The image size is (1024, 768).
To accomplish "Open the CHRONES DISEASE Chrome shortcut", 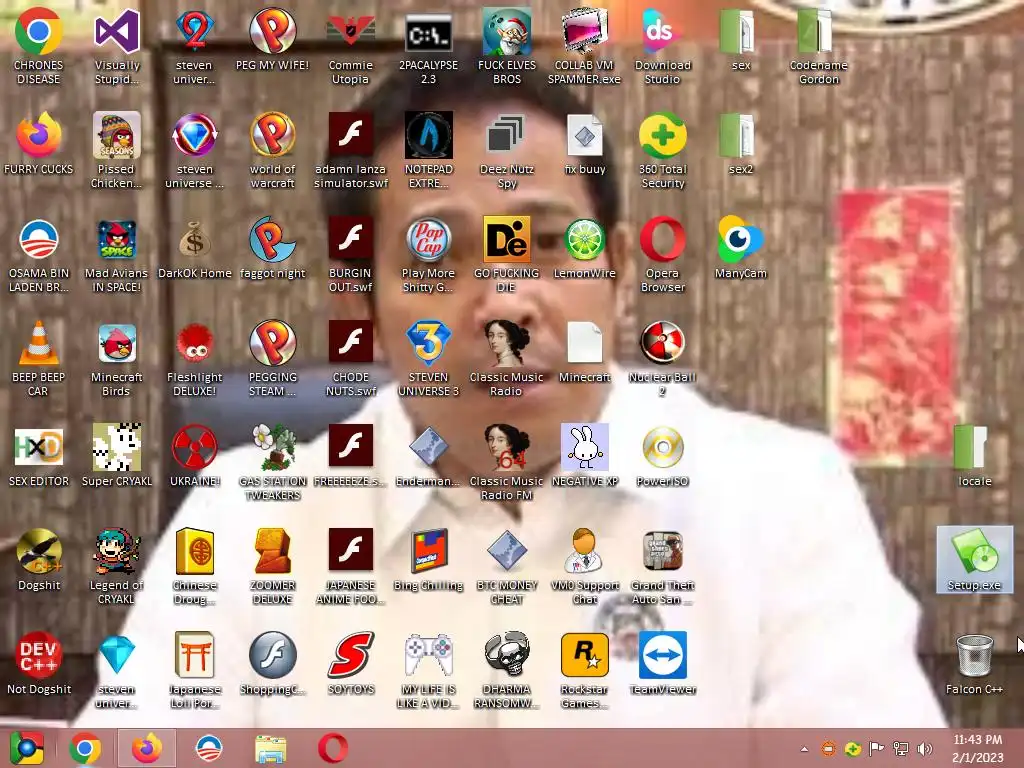I will click(x=39, y=46).
